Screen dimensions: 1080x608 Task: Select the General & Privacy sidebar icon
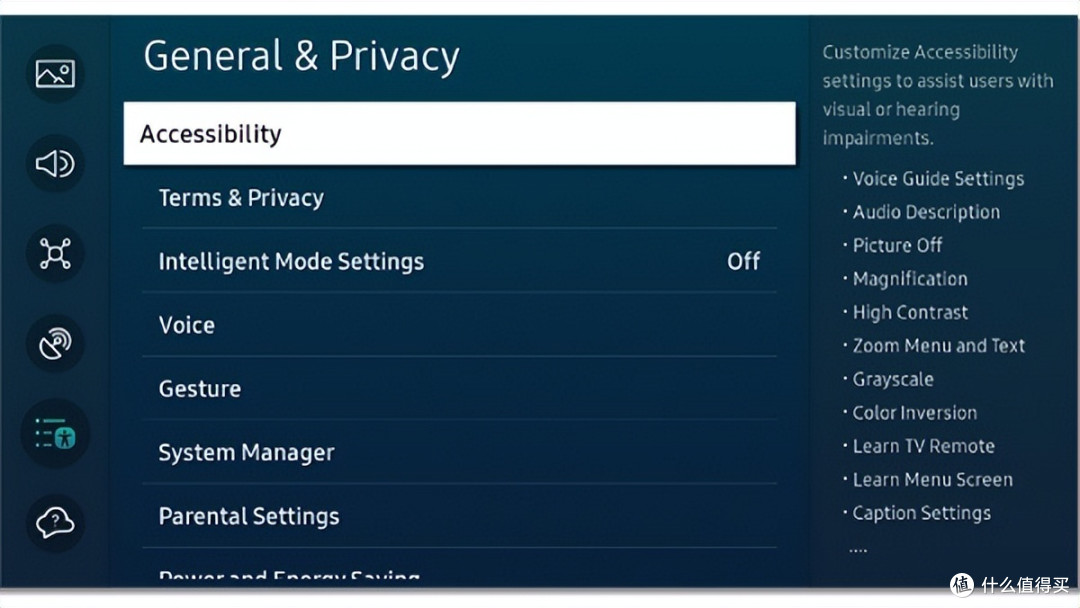(55, 434)
